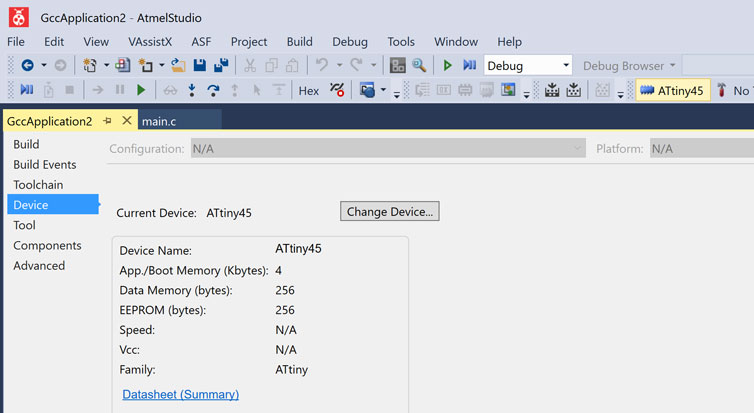Select the Toolchain properties page
The height and width of the screenshot is (413, 754).
(38, 185)
